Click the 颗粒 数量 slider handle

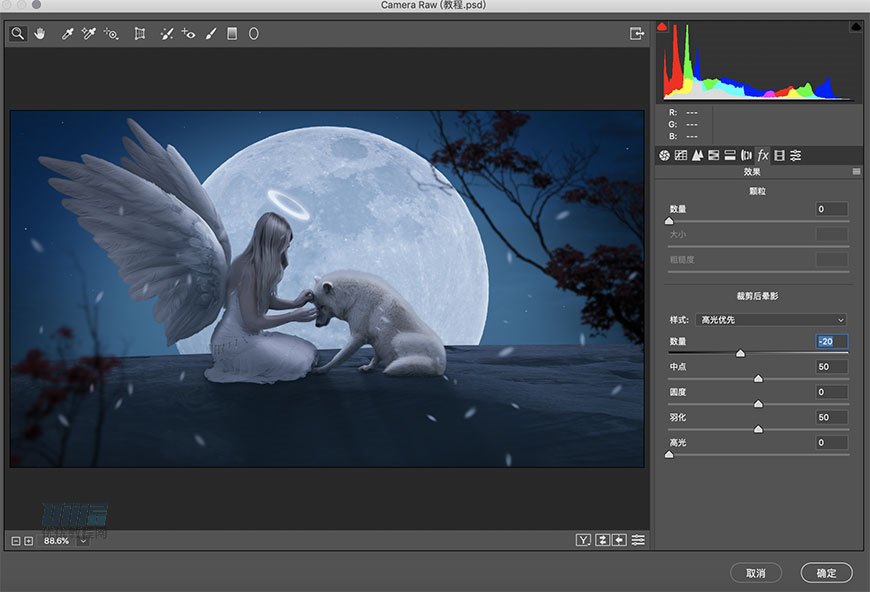tap(669, 221)
